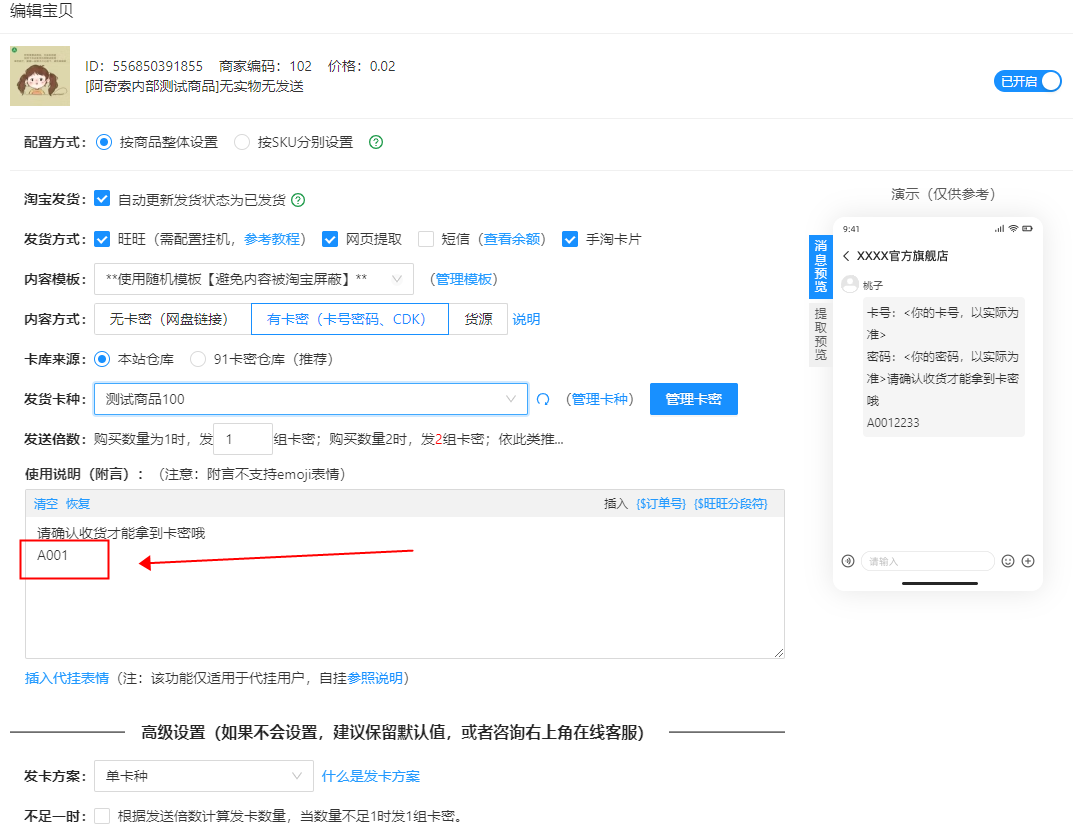Image resolution: width=1073 pixels, height=837 pixels.
Task: Select 91卡密仓库 (推荐) radio option
Action: coord(198,359)
